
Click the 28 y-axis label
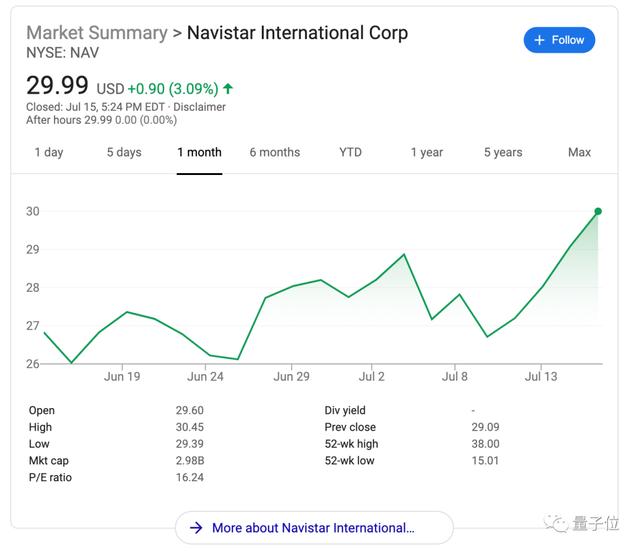[33, 287]
